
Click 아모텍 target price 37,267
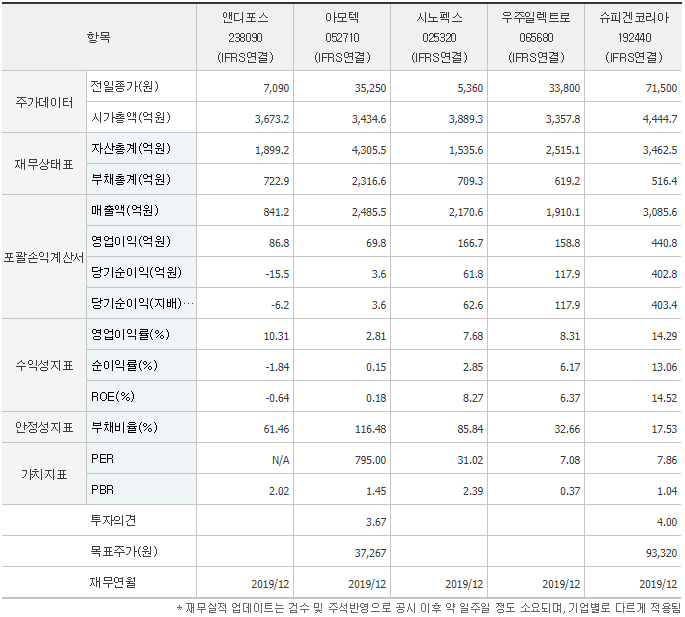click(370, 554)
